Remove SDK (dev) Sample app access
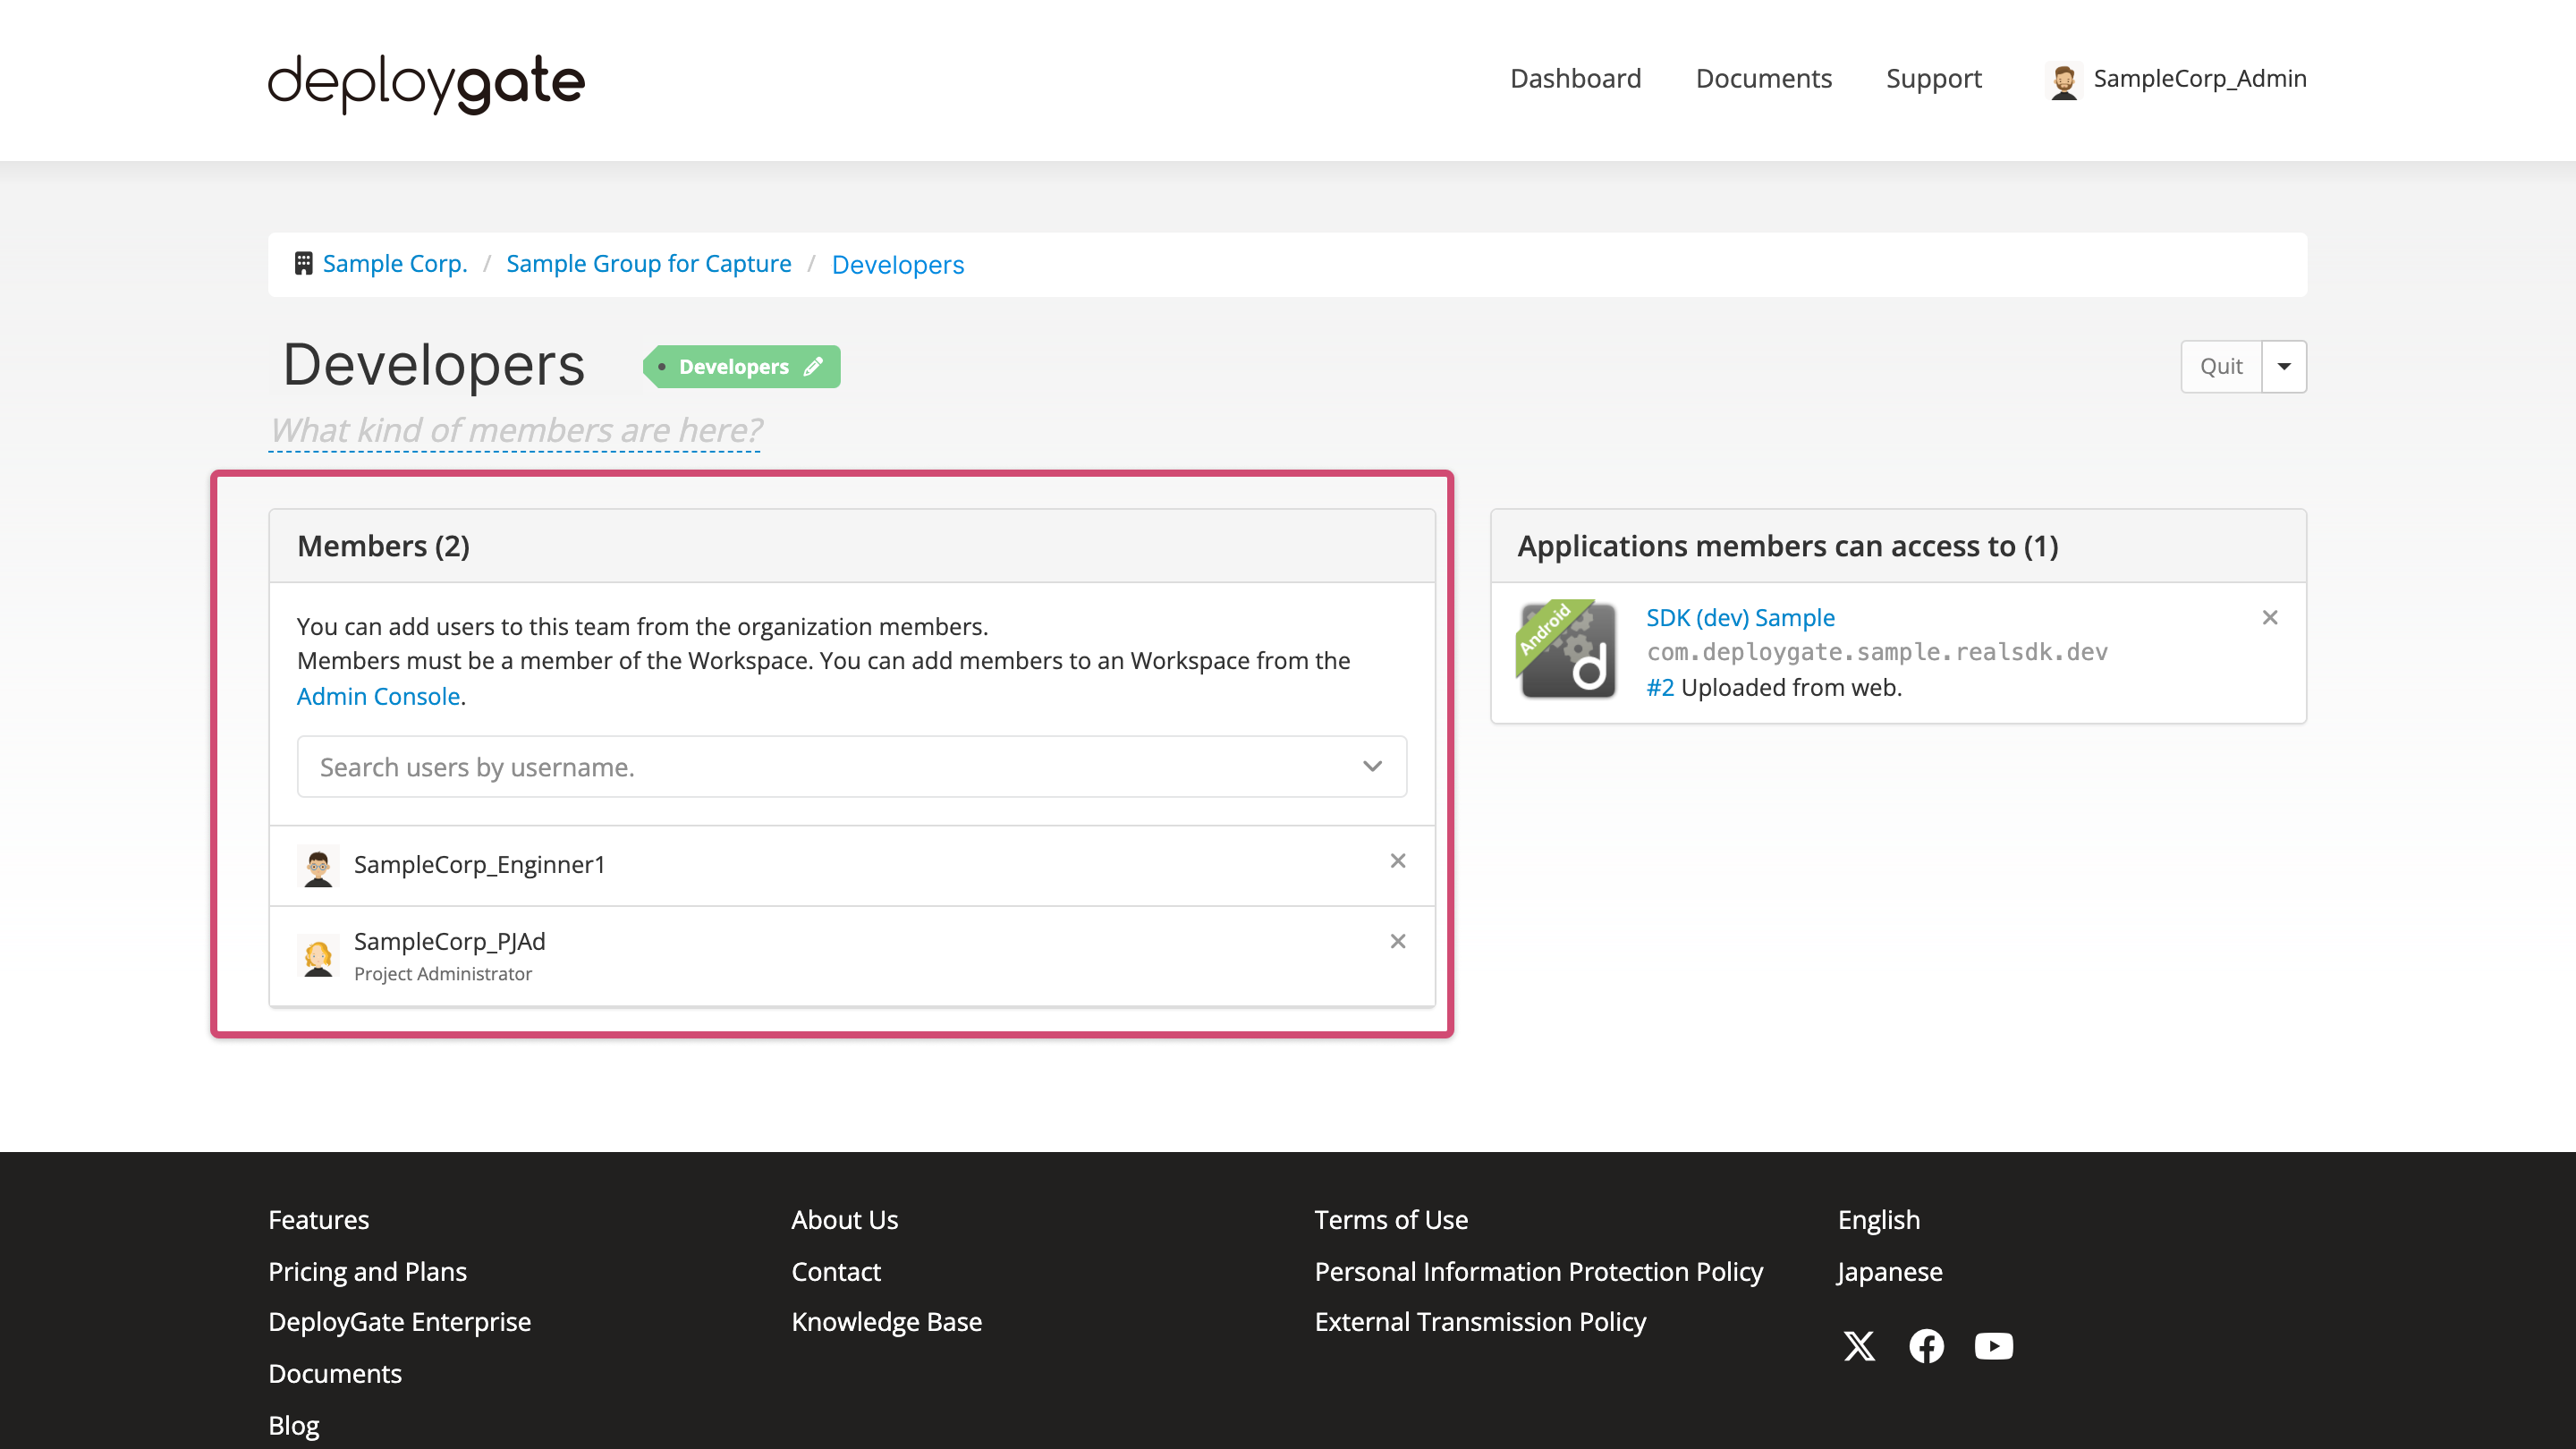The image size is (2576, 1449). pos(2269,618)
